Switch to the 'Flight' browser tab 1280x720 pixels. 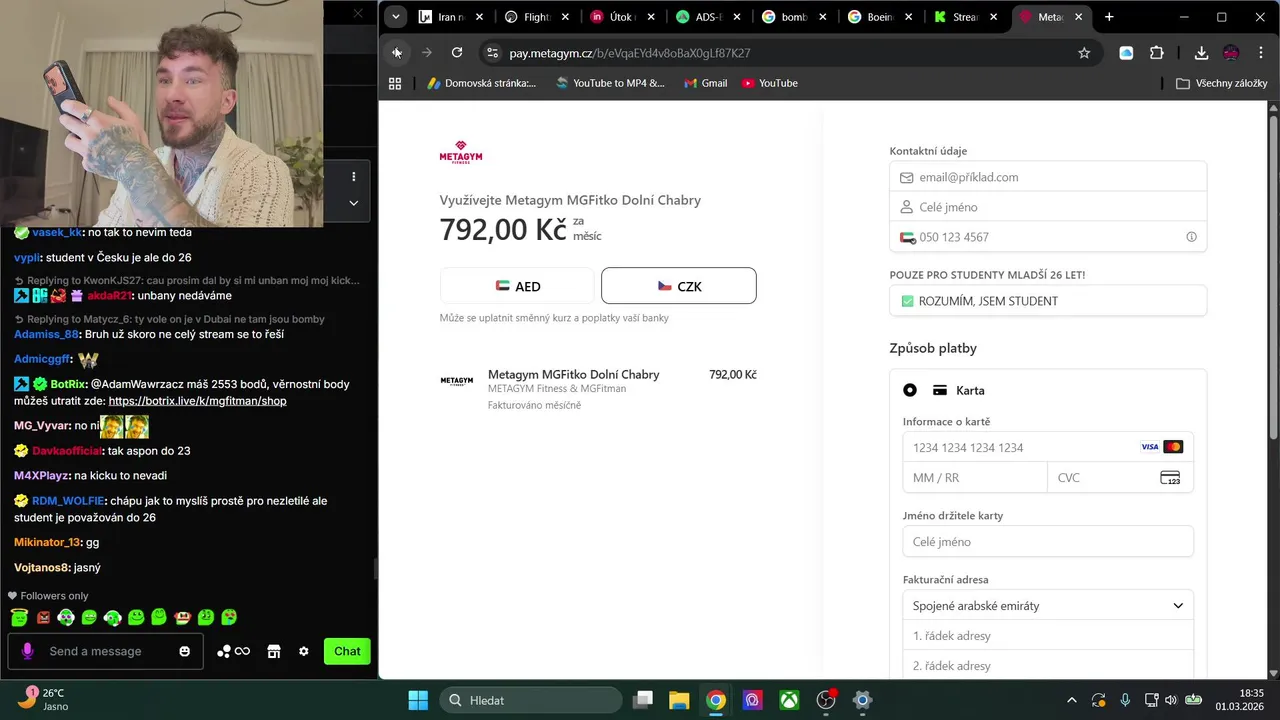coord(537,17)
